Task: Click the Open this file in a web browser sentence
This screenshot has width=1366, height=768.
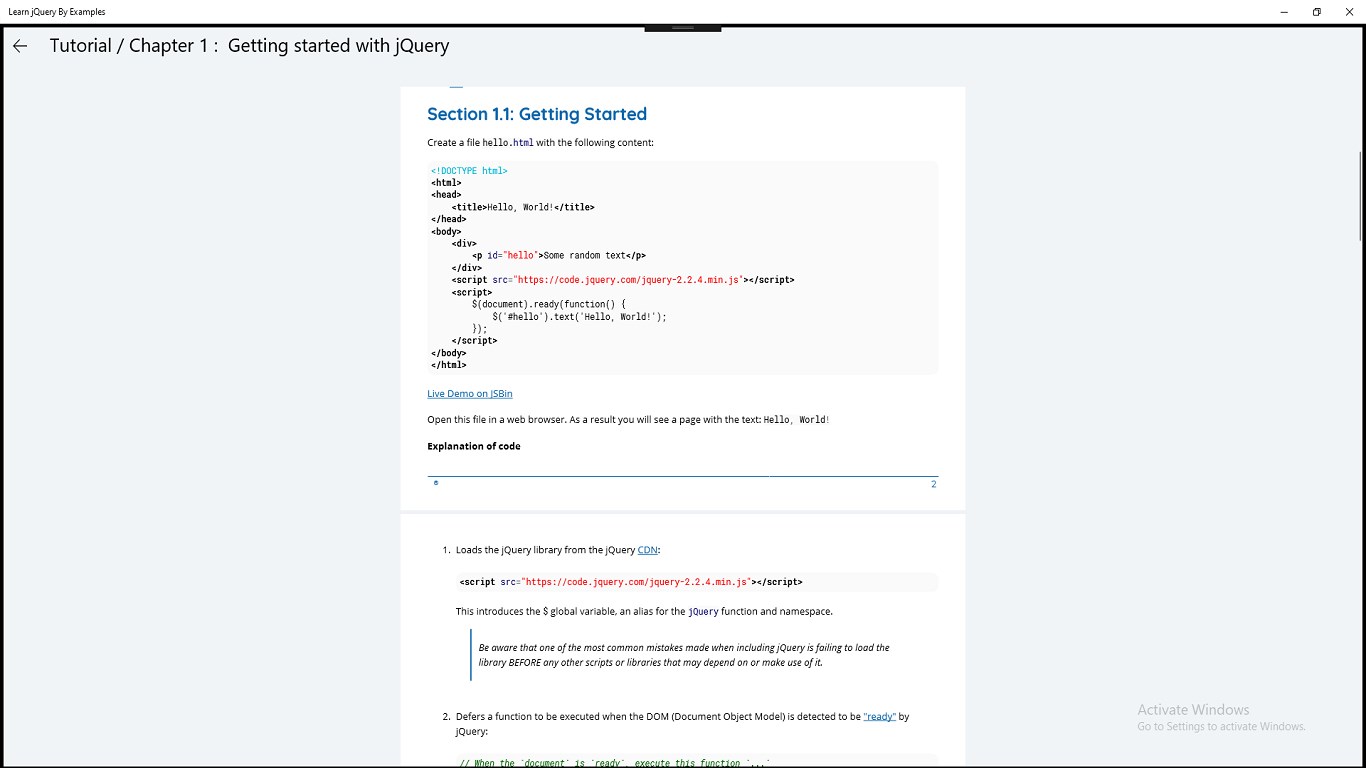Action: pos(628,420)
